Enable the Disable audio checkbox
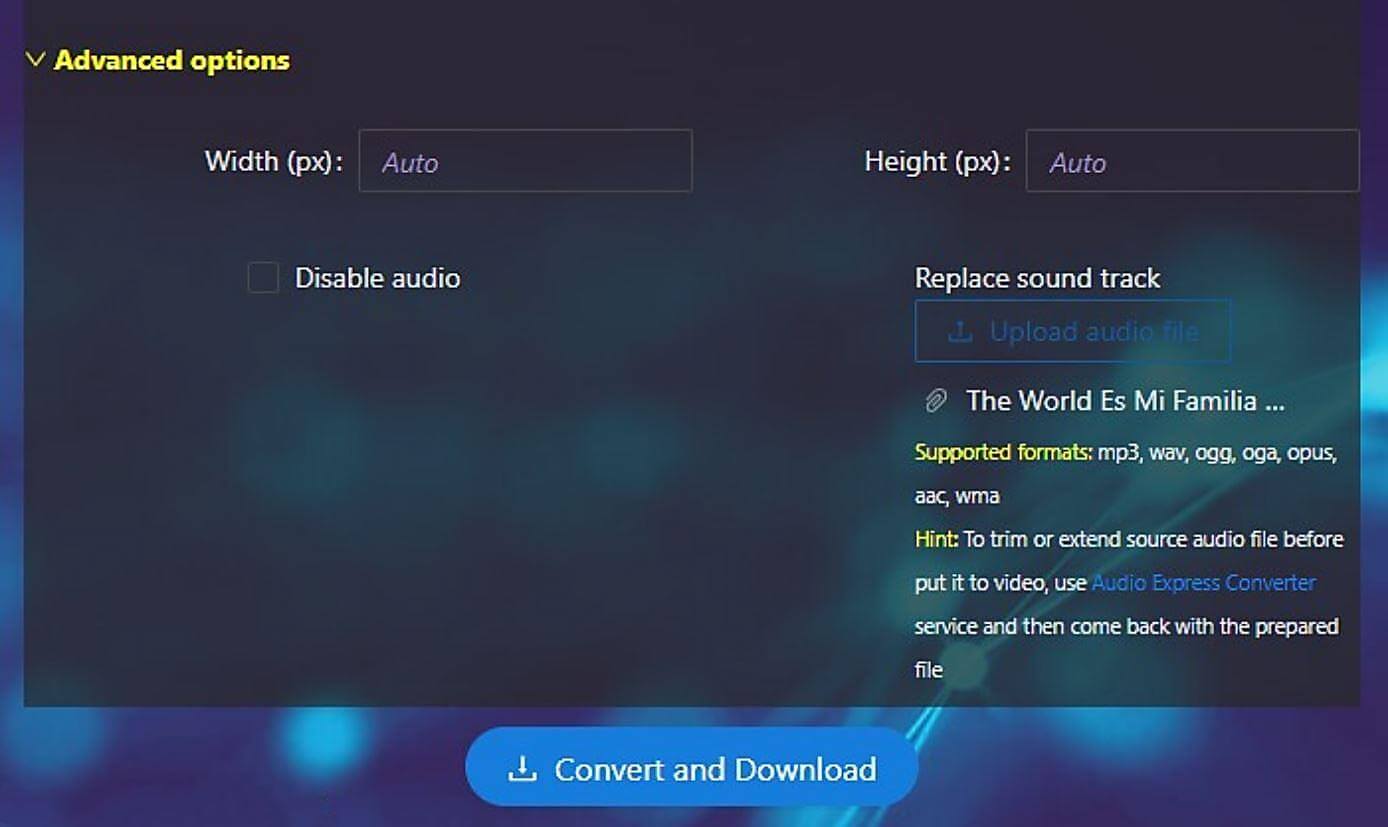 click(263, 278)
